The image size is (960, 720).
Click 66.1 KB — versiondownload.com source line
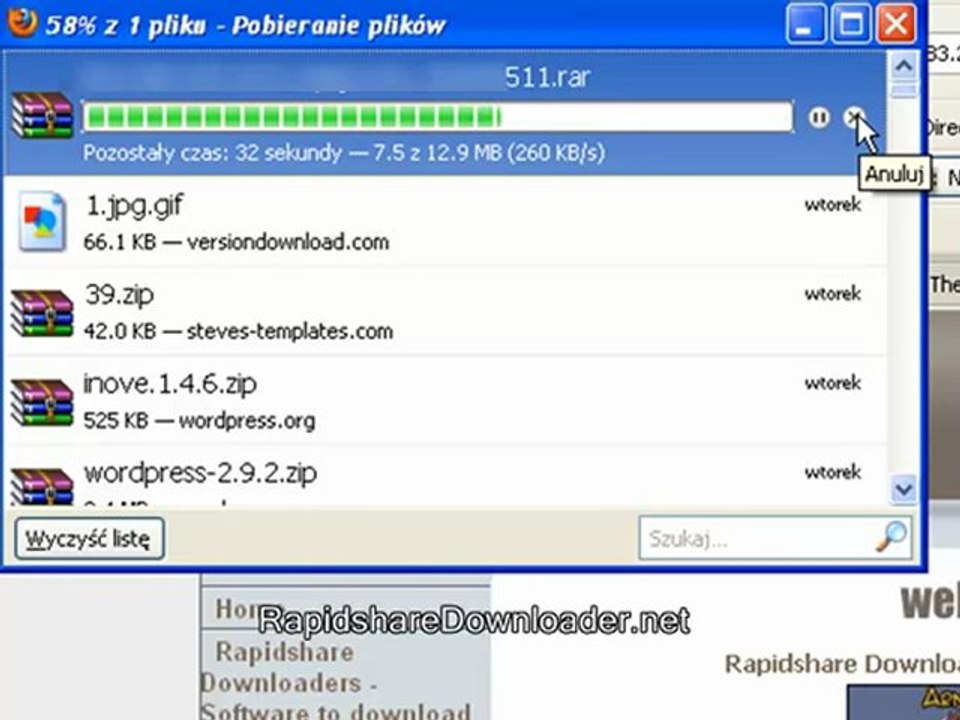236,242
